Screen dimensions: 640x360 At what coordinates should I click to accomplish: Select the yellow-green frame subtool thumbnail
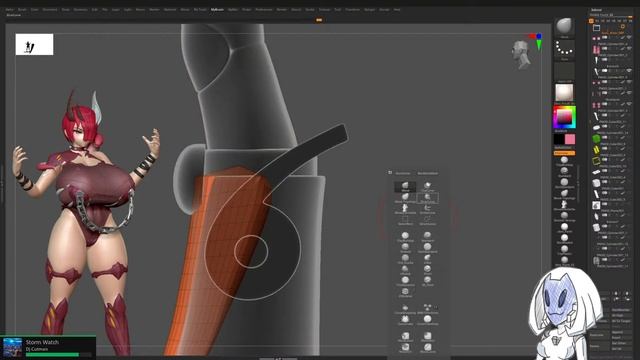(x=596, y=160)
